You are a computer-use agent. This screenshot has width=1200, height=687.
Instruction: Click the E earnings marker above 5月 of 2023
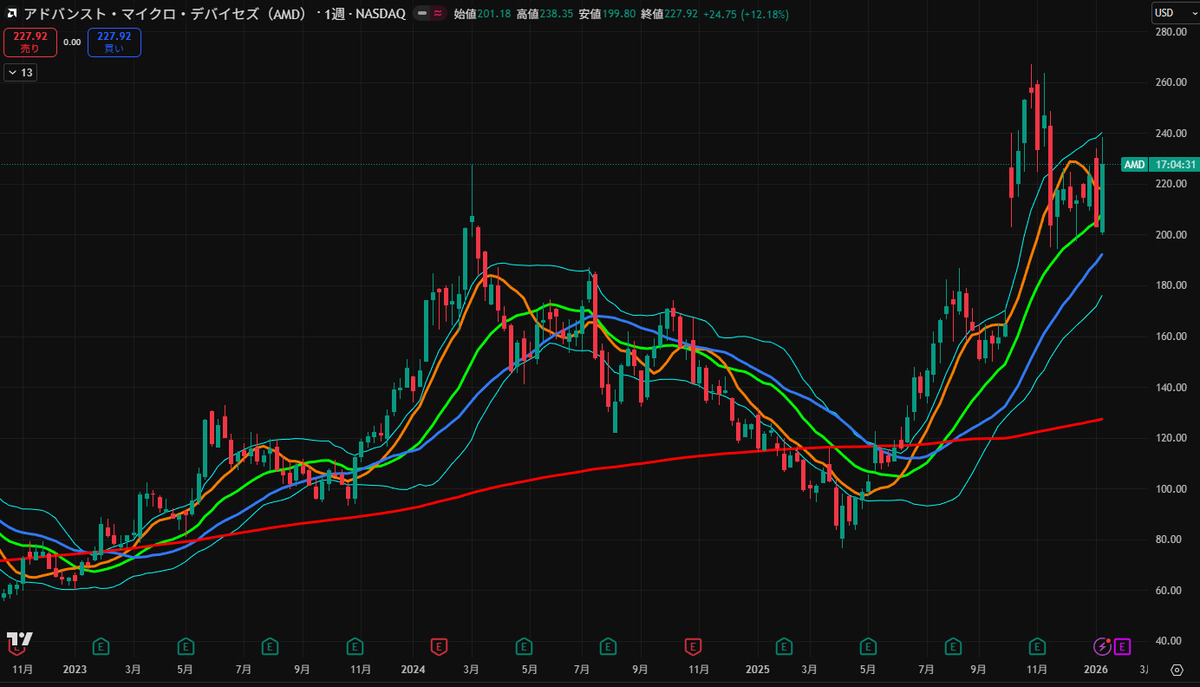click(x=185, y=646)
